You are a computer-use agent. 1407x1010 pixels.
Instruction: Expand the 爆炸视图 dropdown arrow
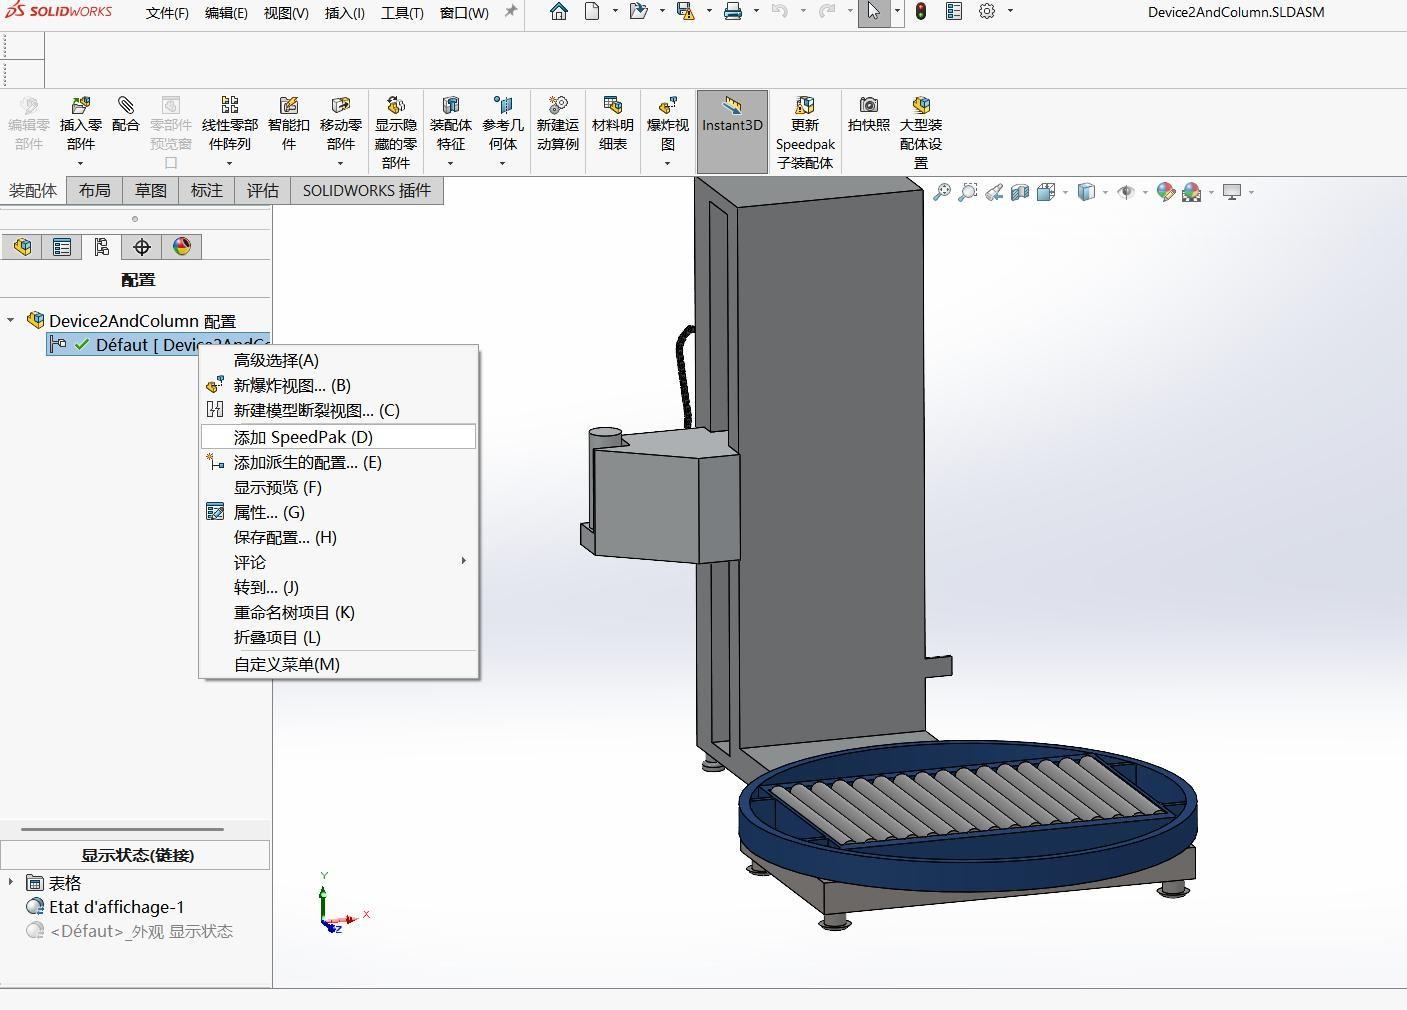point(667,164)
